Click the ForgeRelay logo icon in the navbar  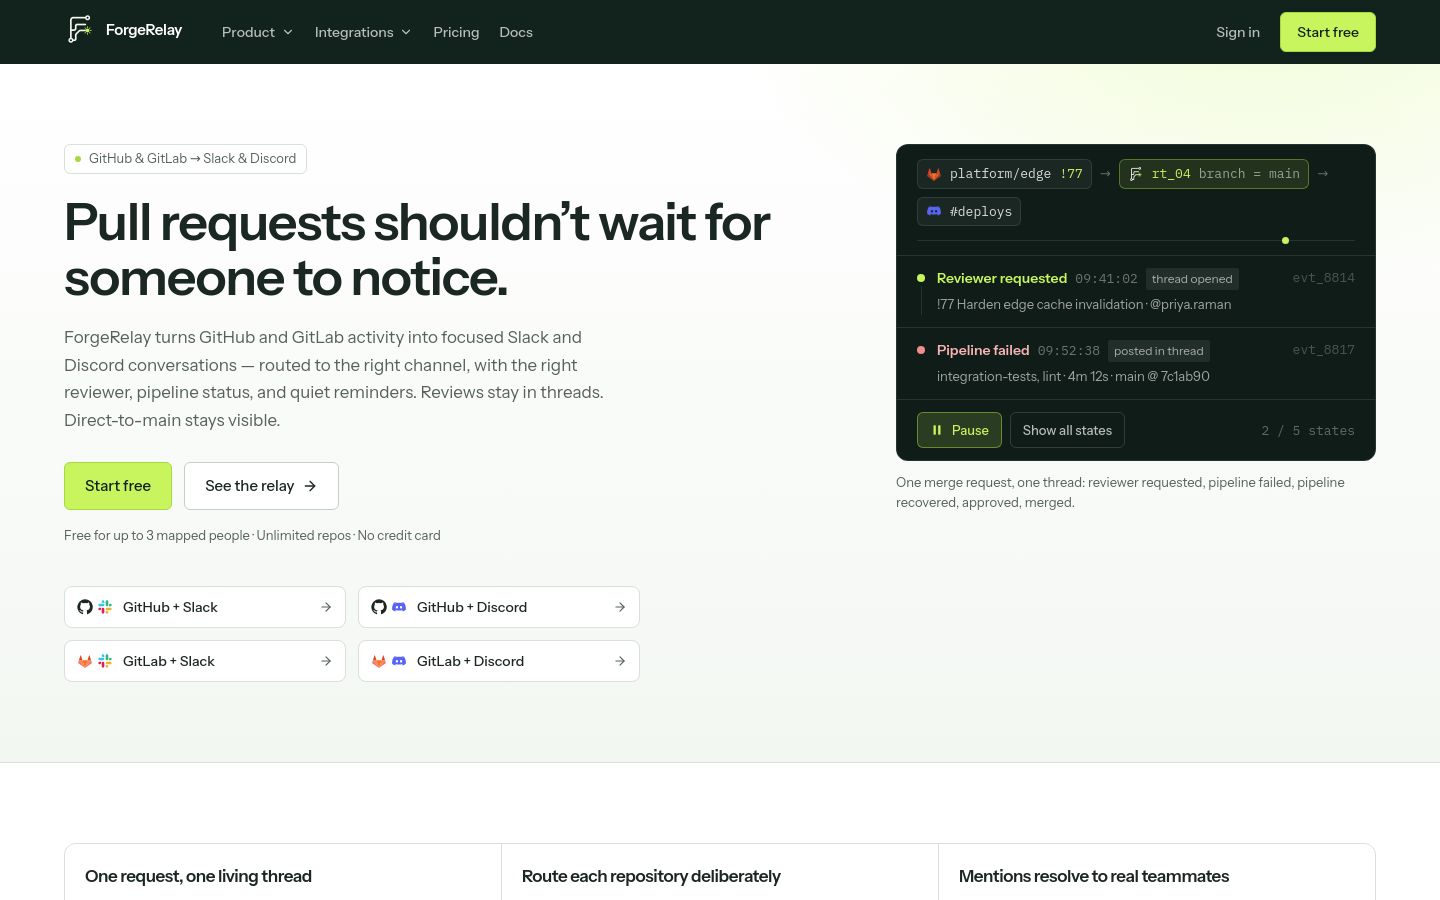coord(79,30)
